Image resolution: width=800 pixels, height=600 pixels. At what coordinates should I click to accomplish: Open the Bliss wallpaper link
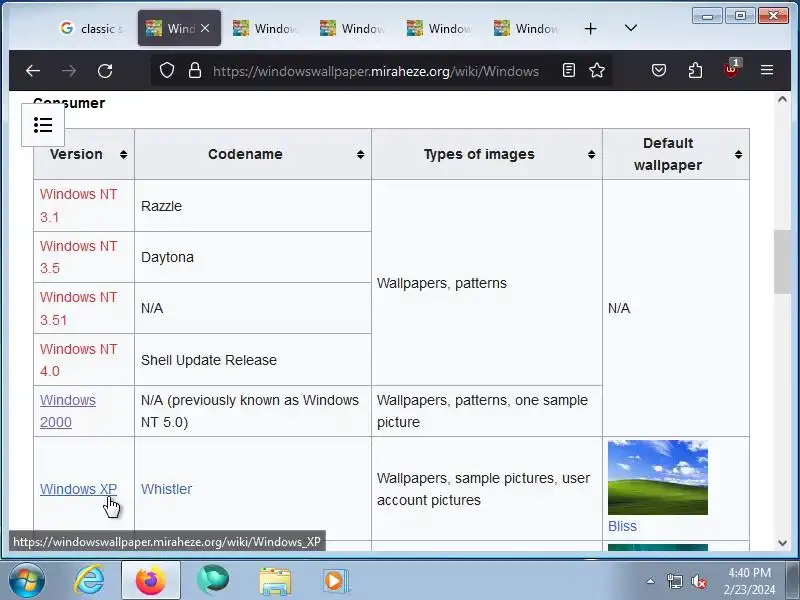[622, 526]
